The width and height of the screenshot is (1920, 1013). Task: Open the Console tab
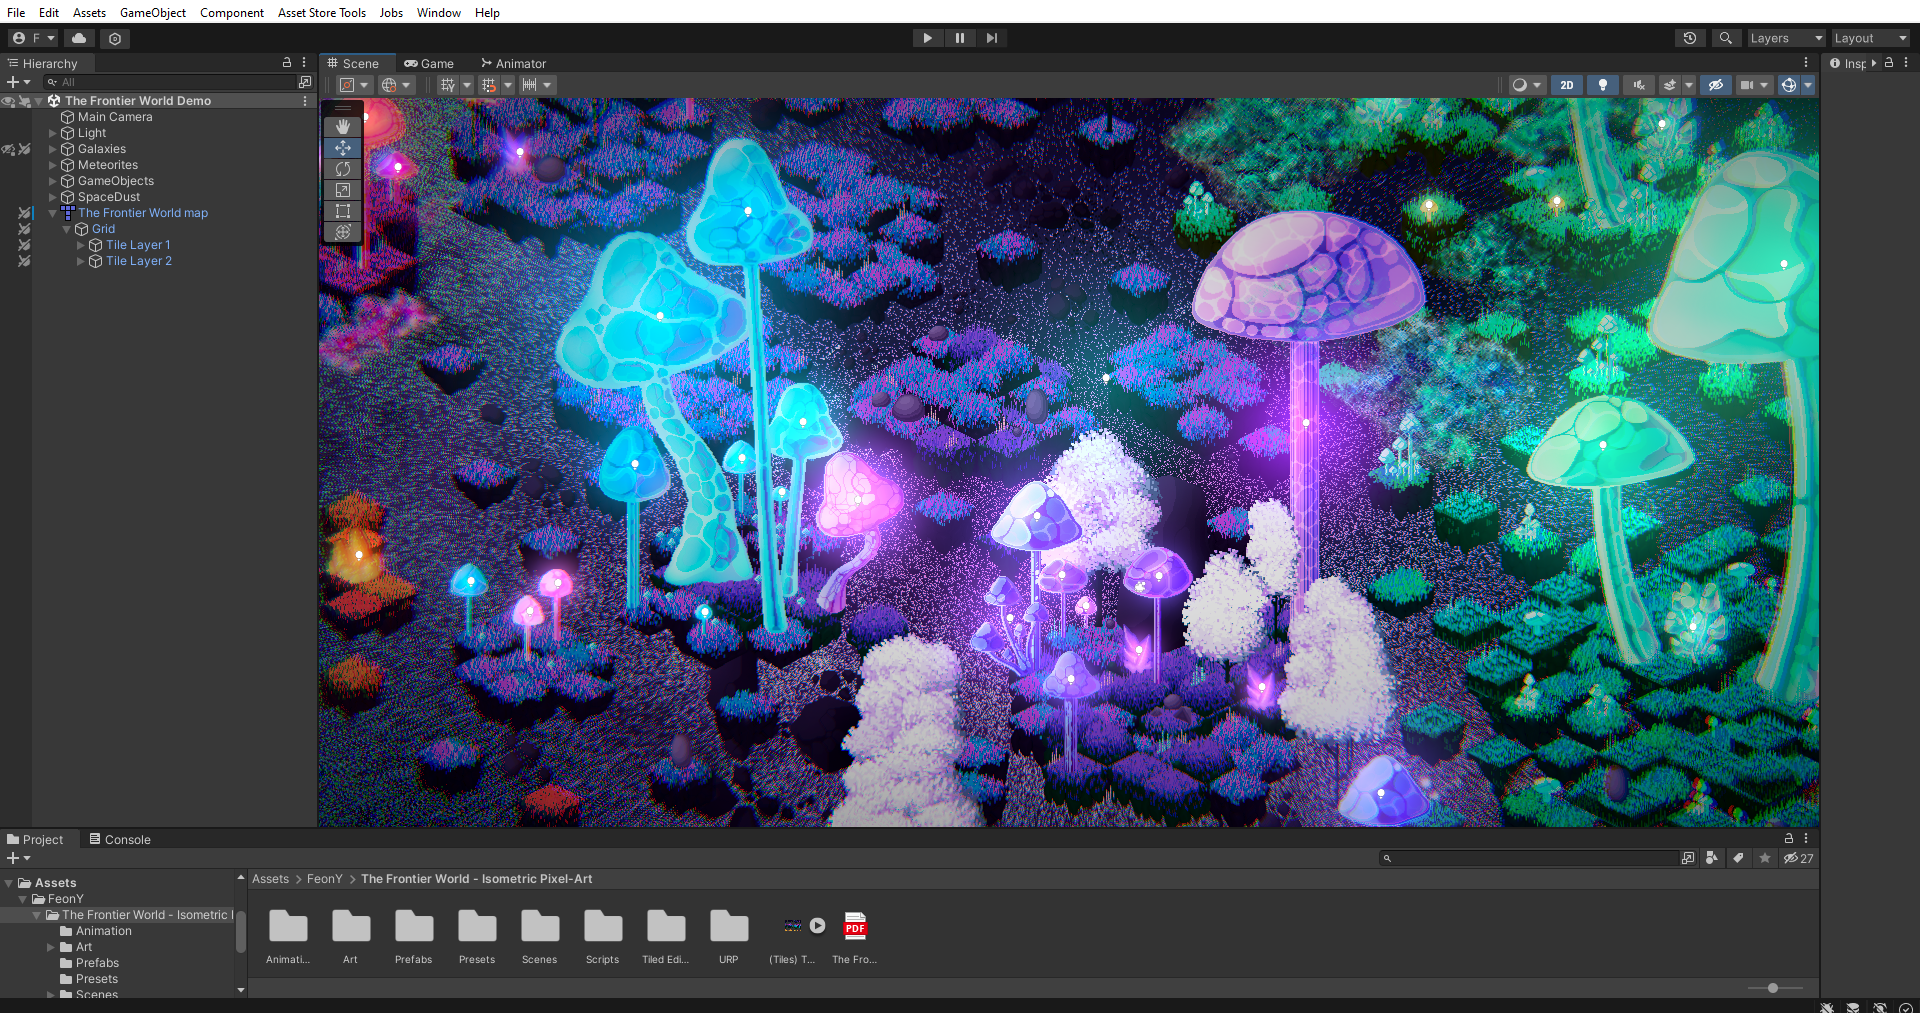(x=120, y=839)
